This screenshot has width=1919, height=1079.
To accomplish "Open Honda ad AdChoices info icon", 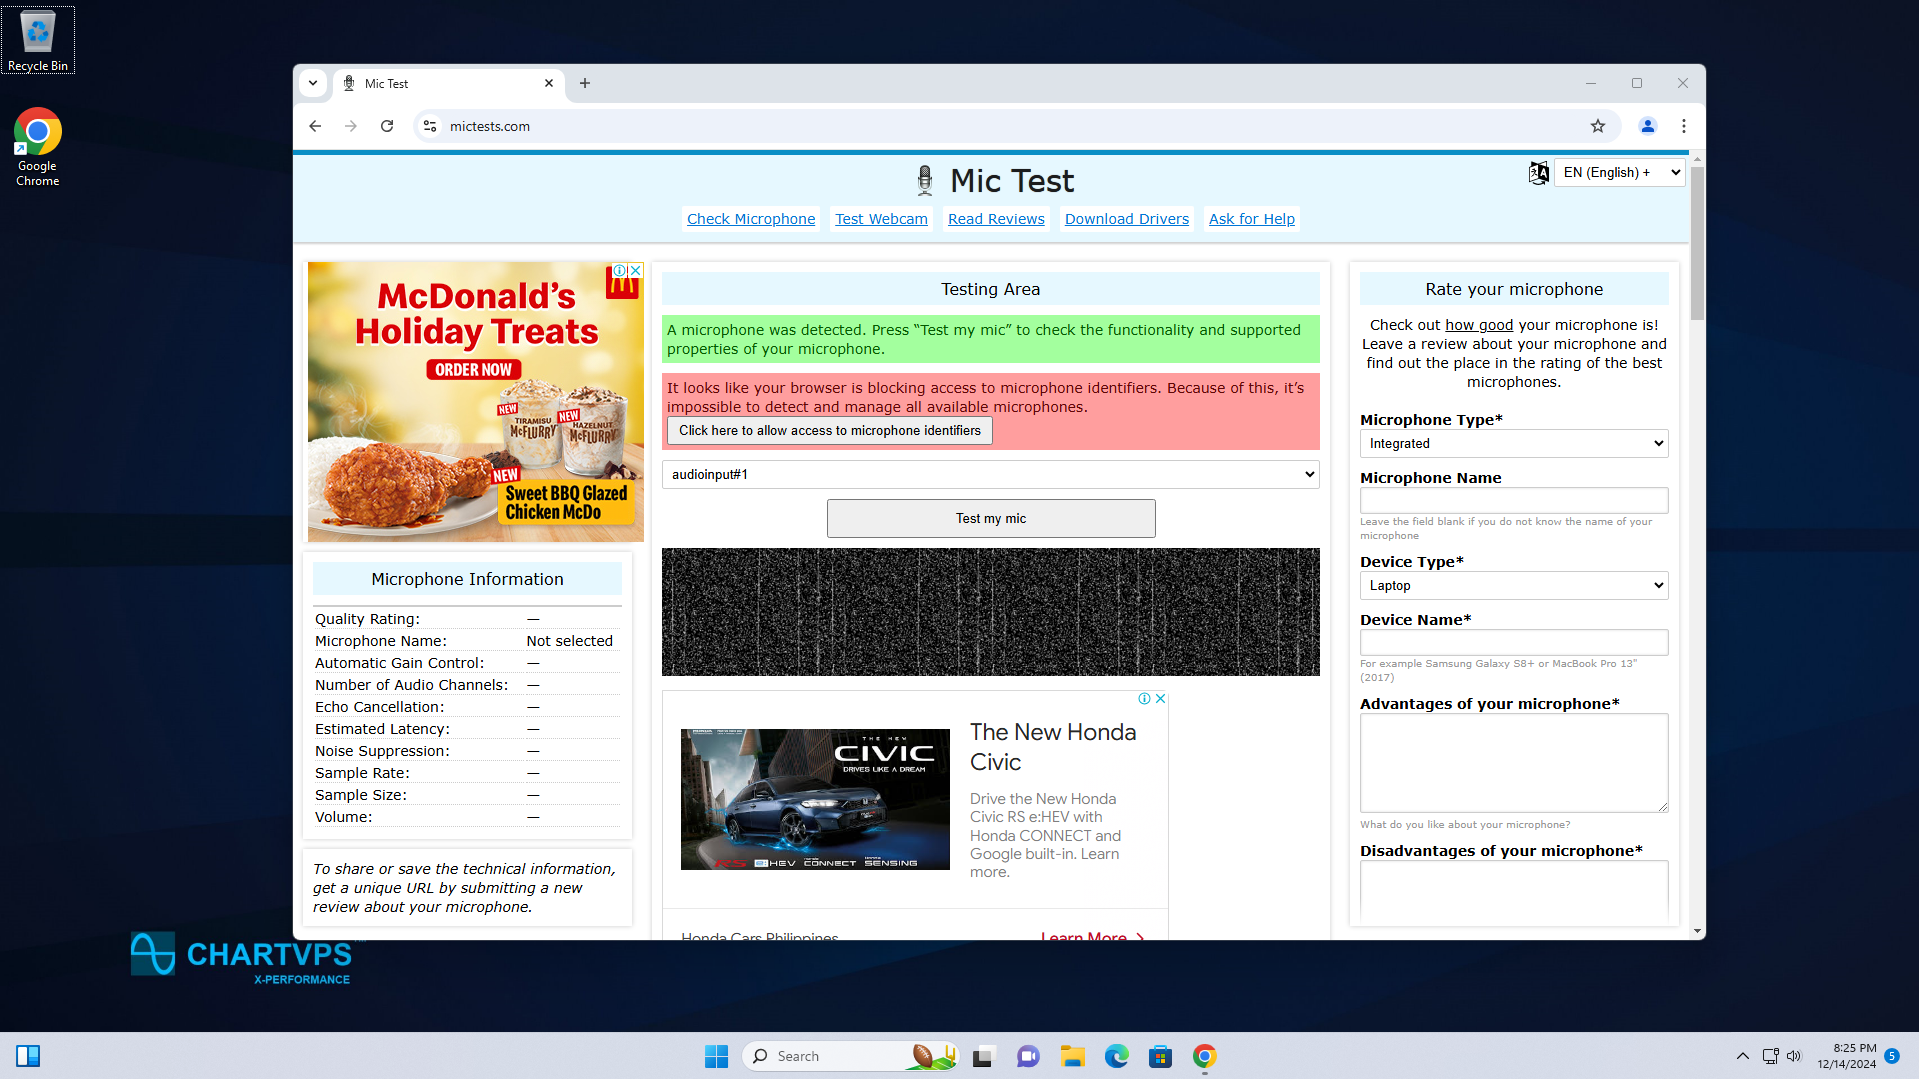I will click(x=1144, y=699).
